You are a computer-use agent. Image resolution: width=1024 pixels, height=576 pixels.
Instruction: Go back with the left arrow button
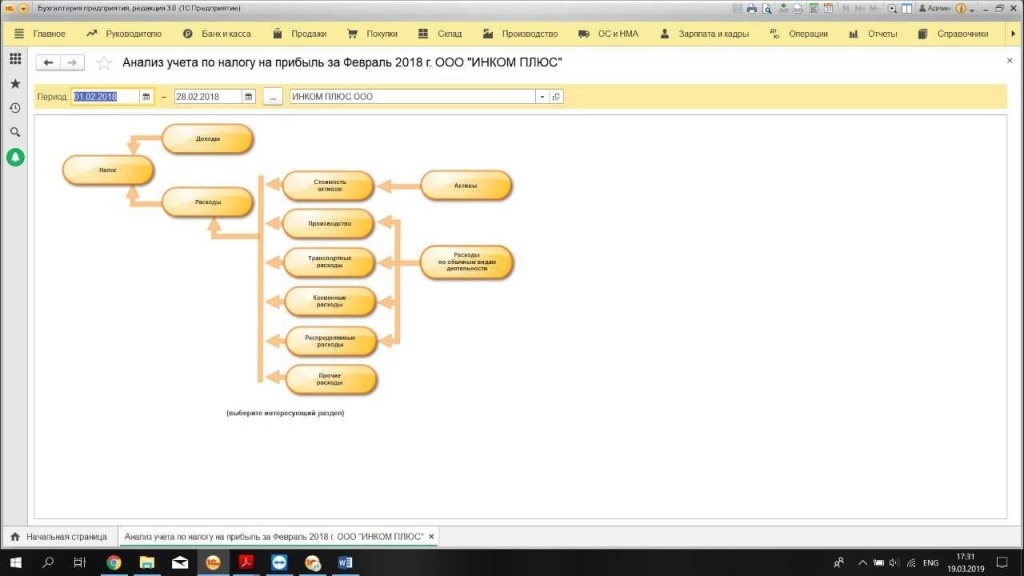[48, 62]
